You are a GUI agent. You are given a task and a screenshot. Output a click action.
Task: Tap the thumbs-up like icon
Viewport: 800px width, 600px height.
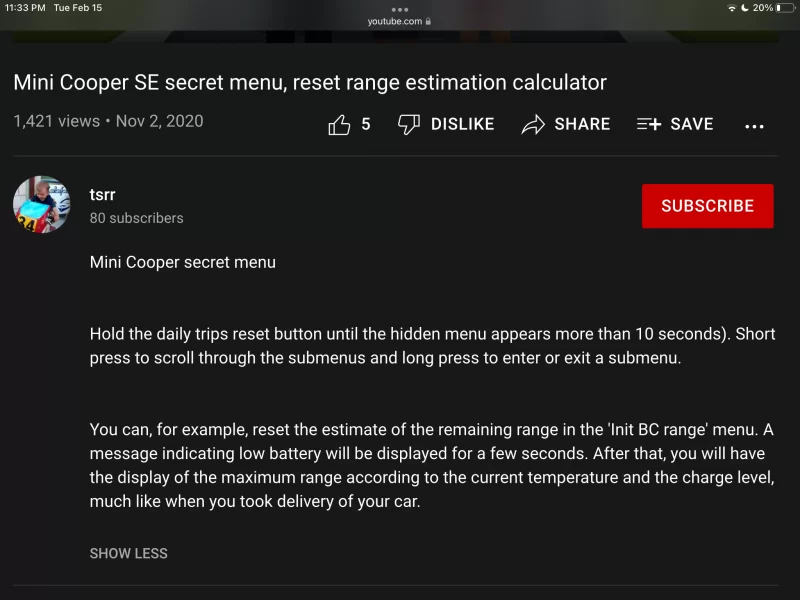coord(339,124)
